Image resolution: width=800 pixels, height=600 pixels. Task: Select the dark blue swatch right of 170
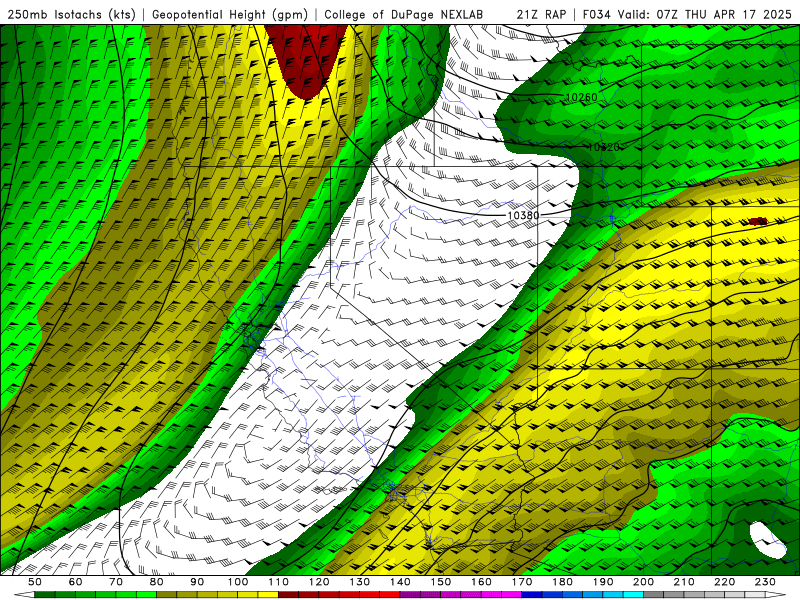(x=532, y=595)
